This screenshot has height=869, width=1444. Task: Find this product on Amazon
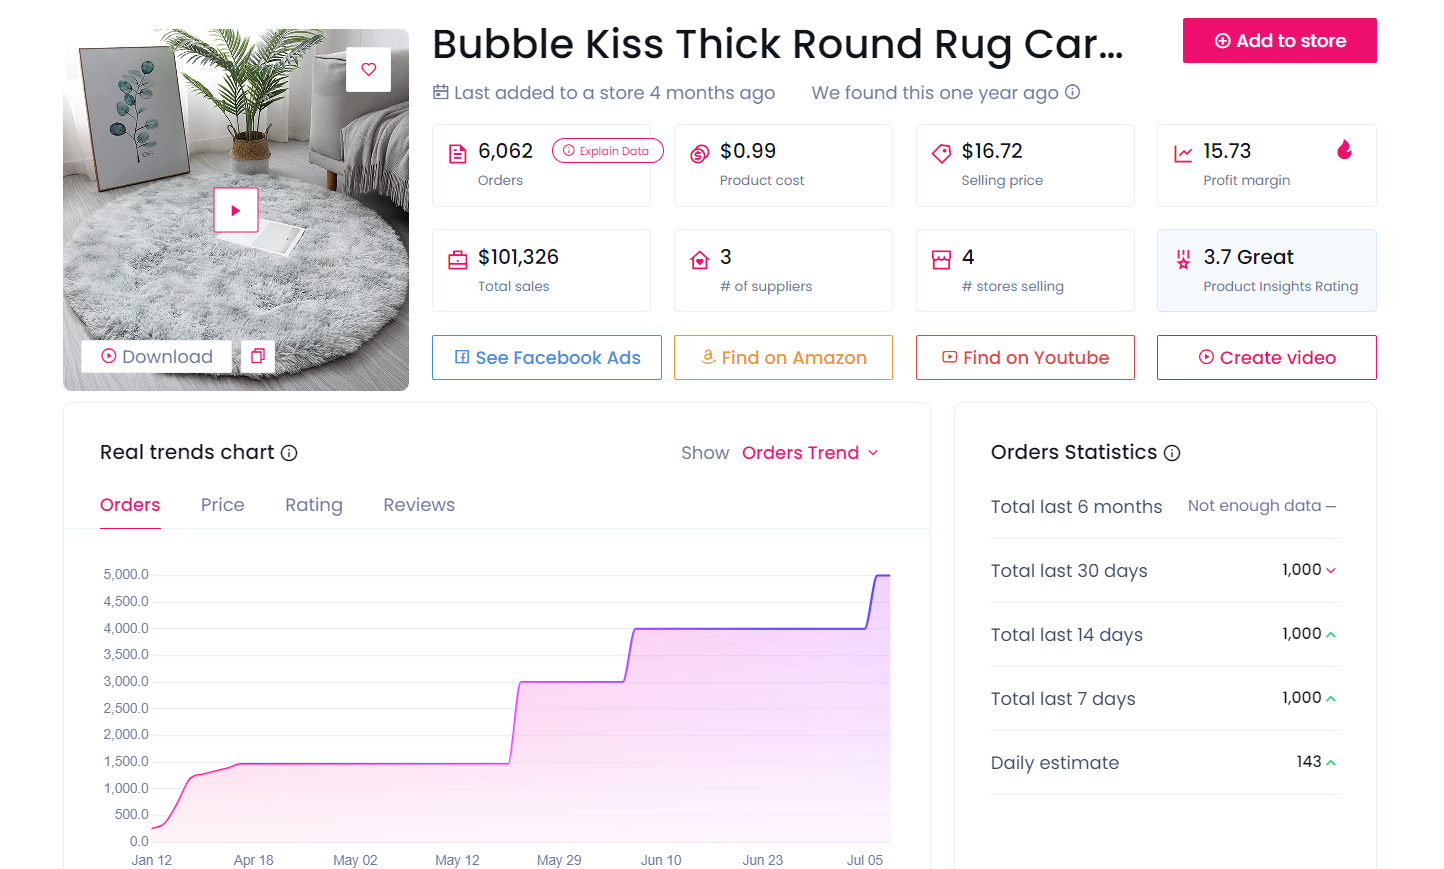click(783, 358)
